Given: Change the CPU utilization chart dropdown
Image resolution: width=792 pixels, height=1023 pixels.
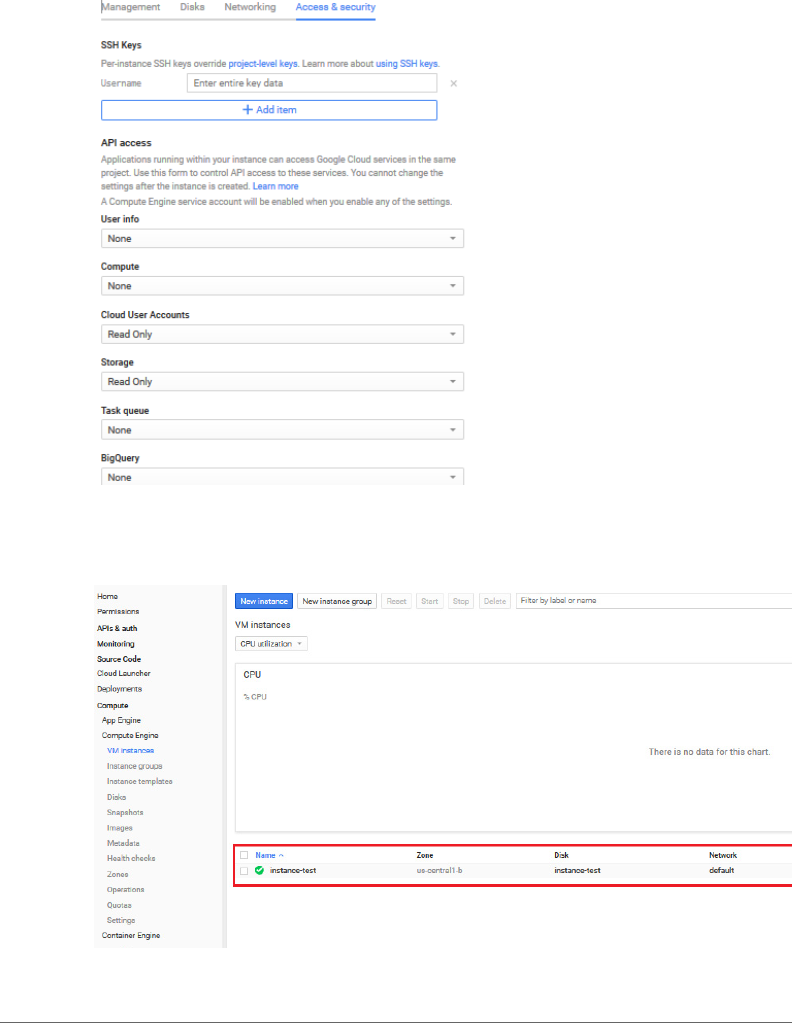Looking at the screenshot, I should 271,644.
